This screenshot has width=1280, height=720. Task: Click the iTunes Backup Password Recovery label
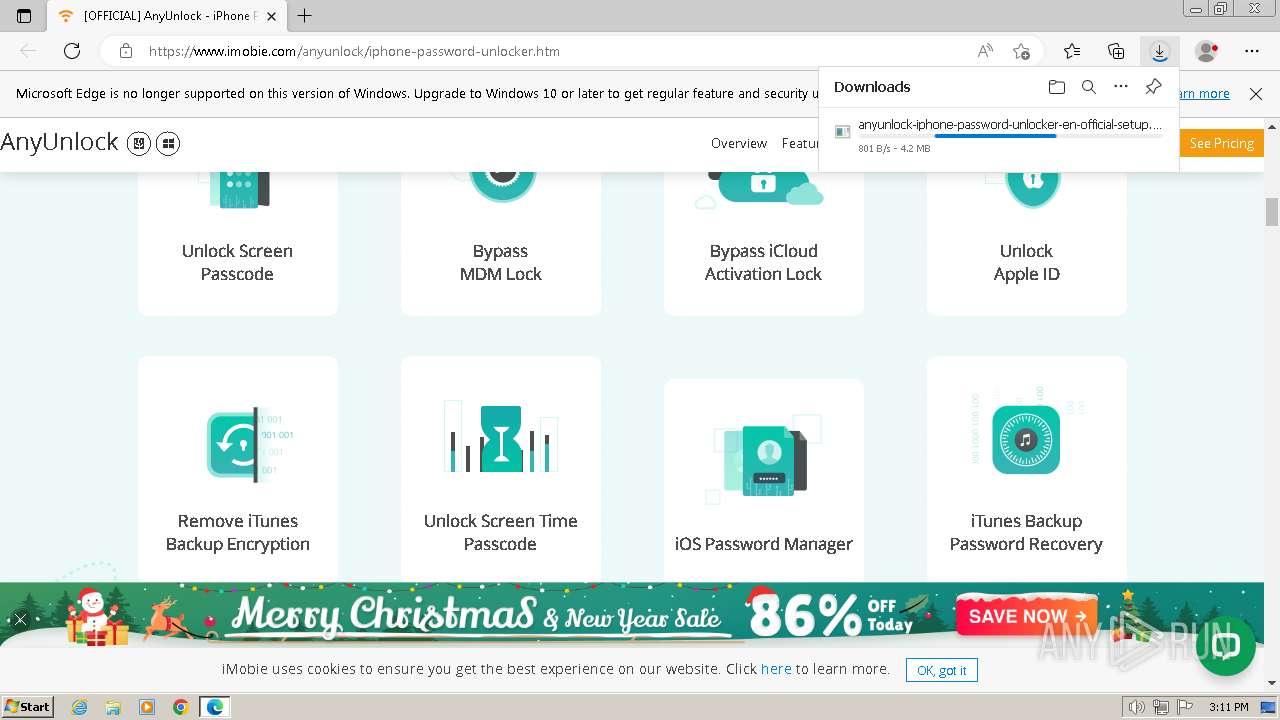pos(1026,532)
